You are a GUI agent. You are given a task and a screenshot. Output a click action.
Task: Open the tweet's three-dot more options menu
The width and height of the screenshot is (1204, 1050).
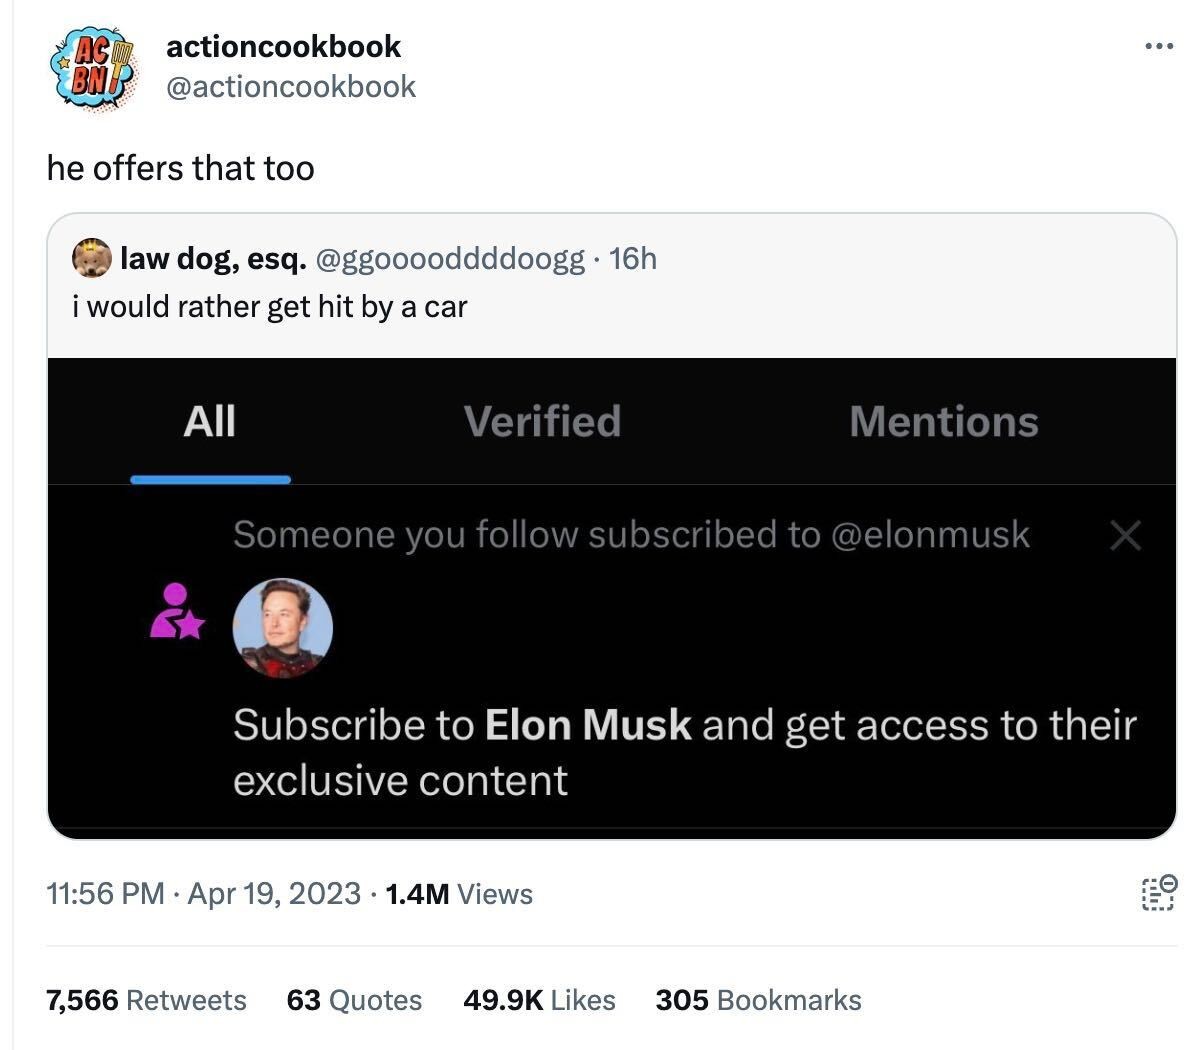click(1158, 46)
